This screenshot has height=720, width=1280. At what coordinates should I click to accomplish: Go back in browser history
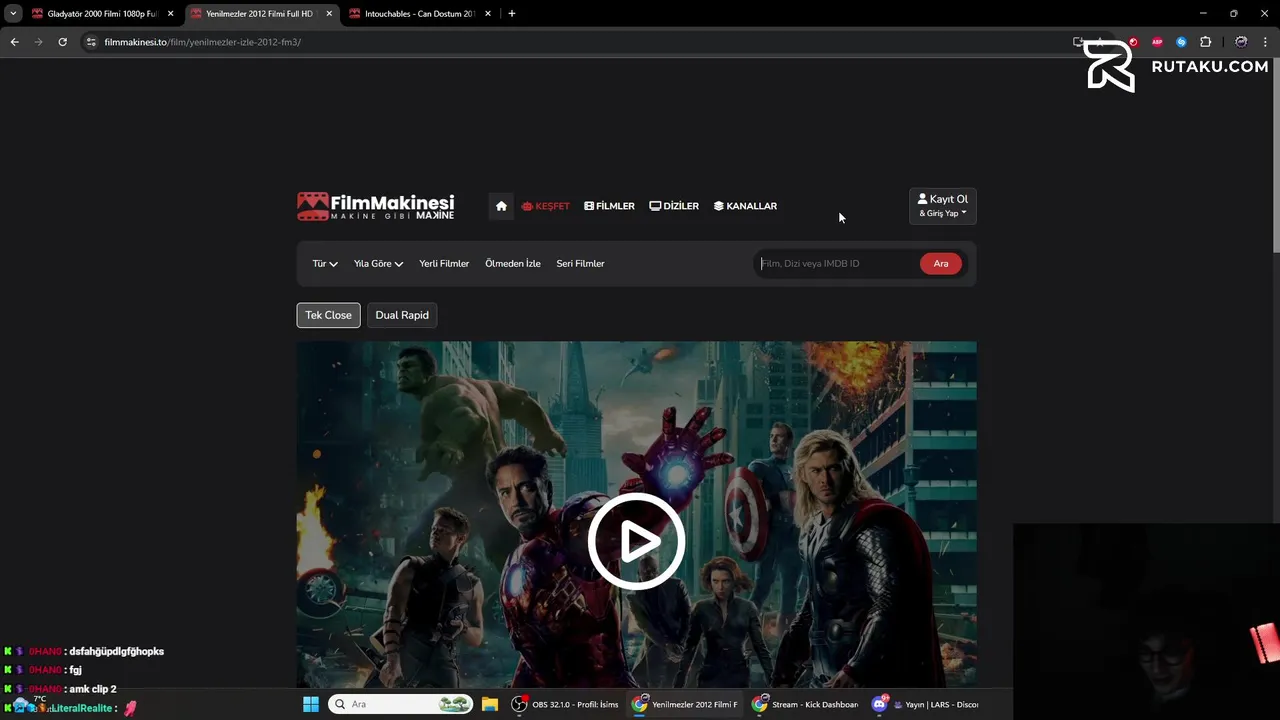coord(14,42)
